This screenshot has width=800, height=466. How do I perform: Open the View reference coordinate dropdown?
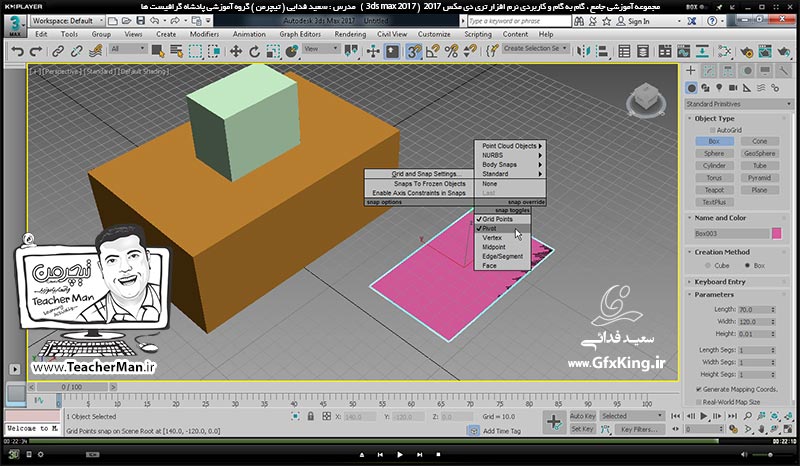pos(321,48)
